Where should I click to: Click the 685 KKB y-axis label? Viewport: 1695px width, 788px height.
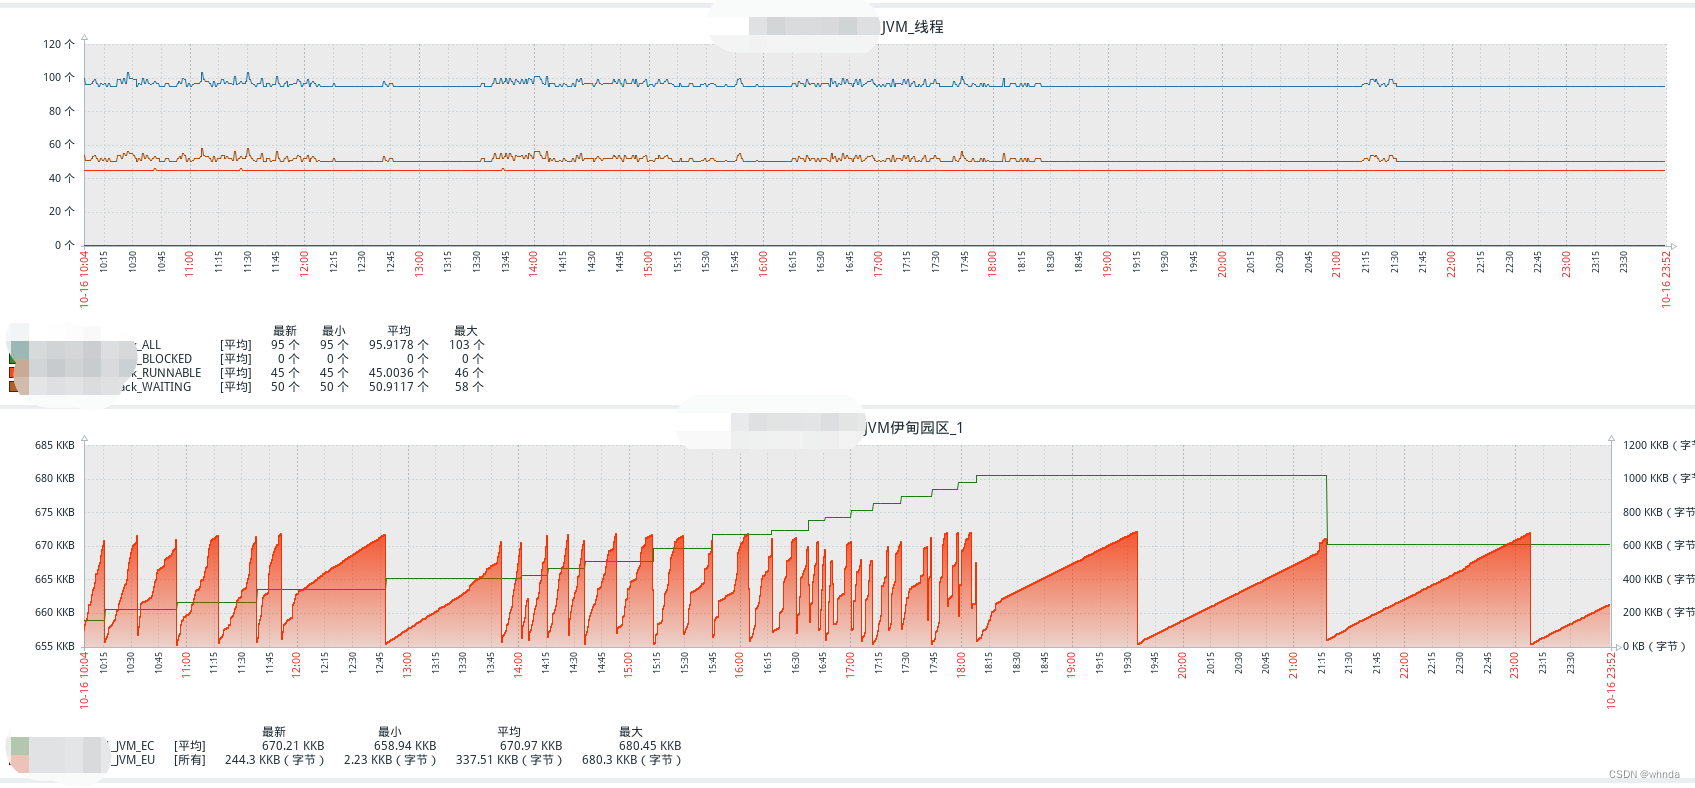(x=55, y=445)
